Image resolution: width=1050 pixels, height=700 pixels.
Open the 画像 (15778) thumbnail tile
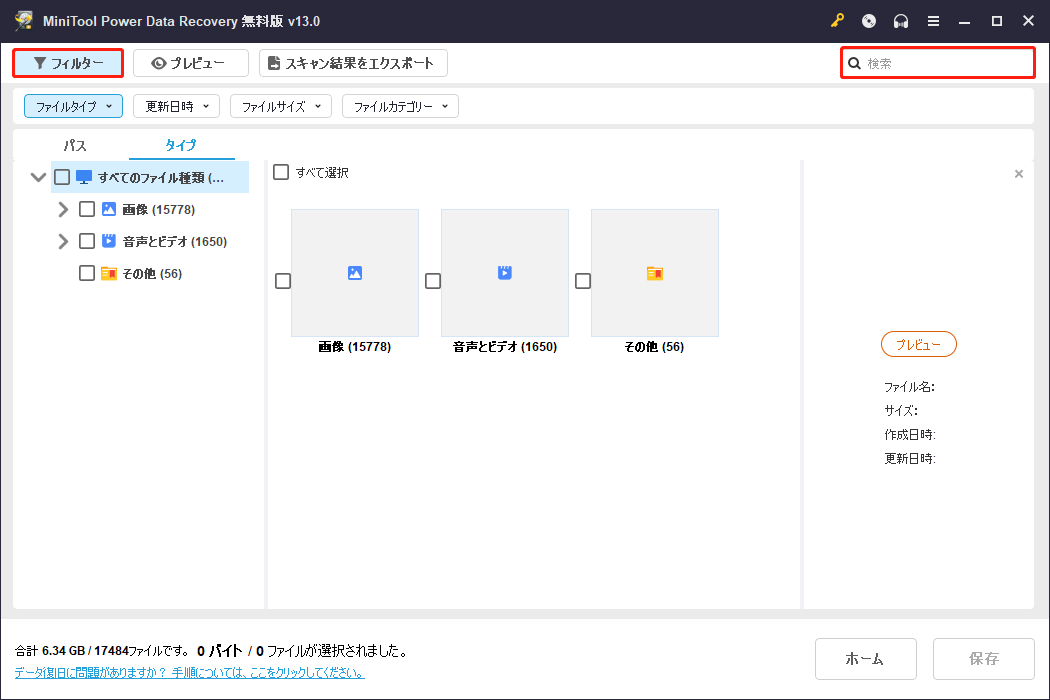tap(355, 273)
